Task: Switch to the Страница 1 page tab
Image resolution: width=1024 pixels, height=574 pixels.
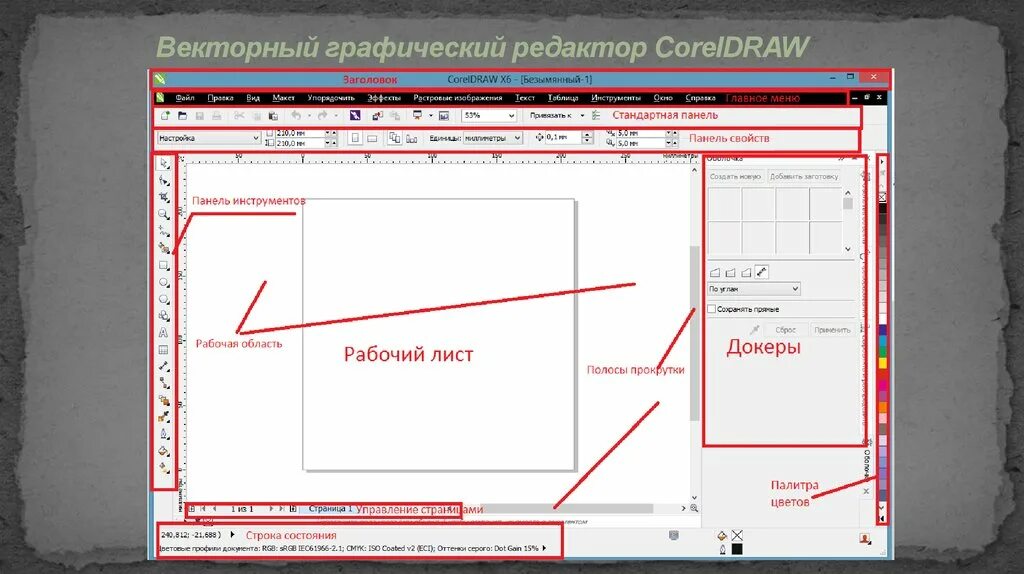Action: (330, 508)
